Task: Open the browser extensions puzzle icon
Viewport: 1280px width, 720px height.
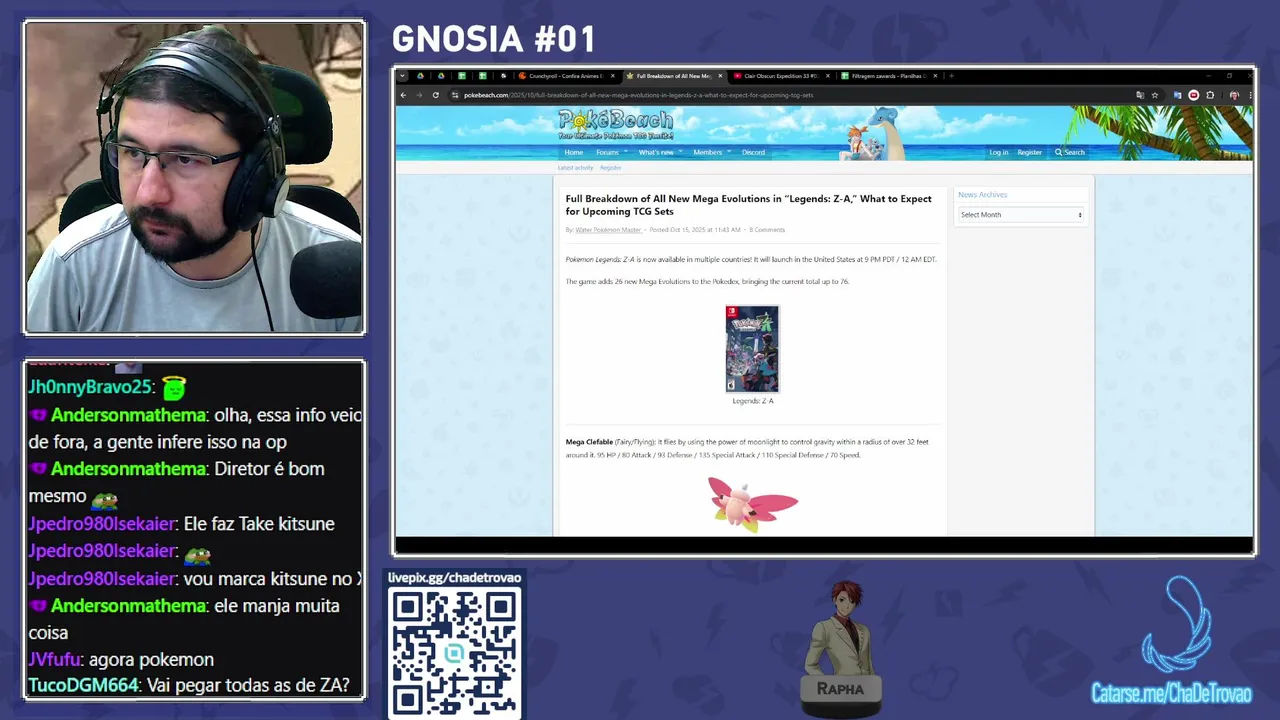Action: click(x=1210, y=95)
